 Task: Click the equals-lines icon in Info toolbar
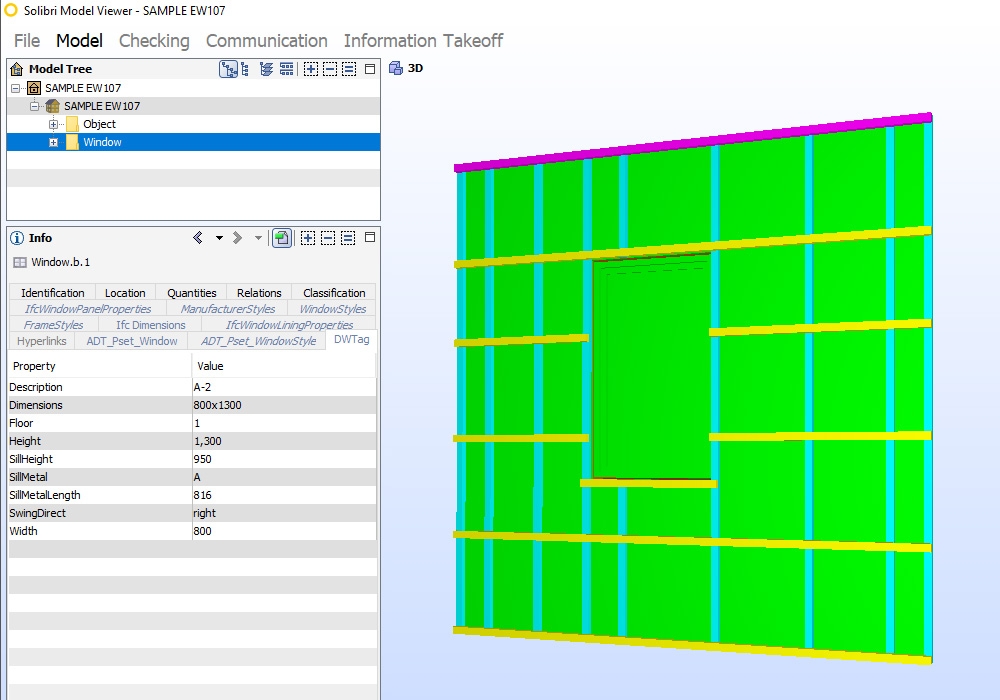click(348, 238)
